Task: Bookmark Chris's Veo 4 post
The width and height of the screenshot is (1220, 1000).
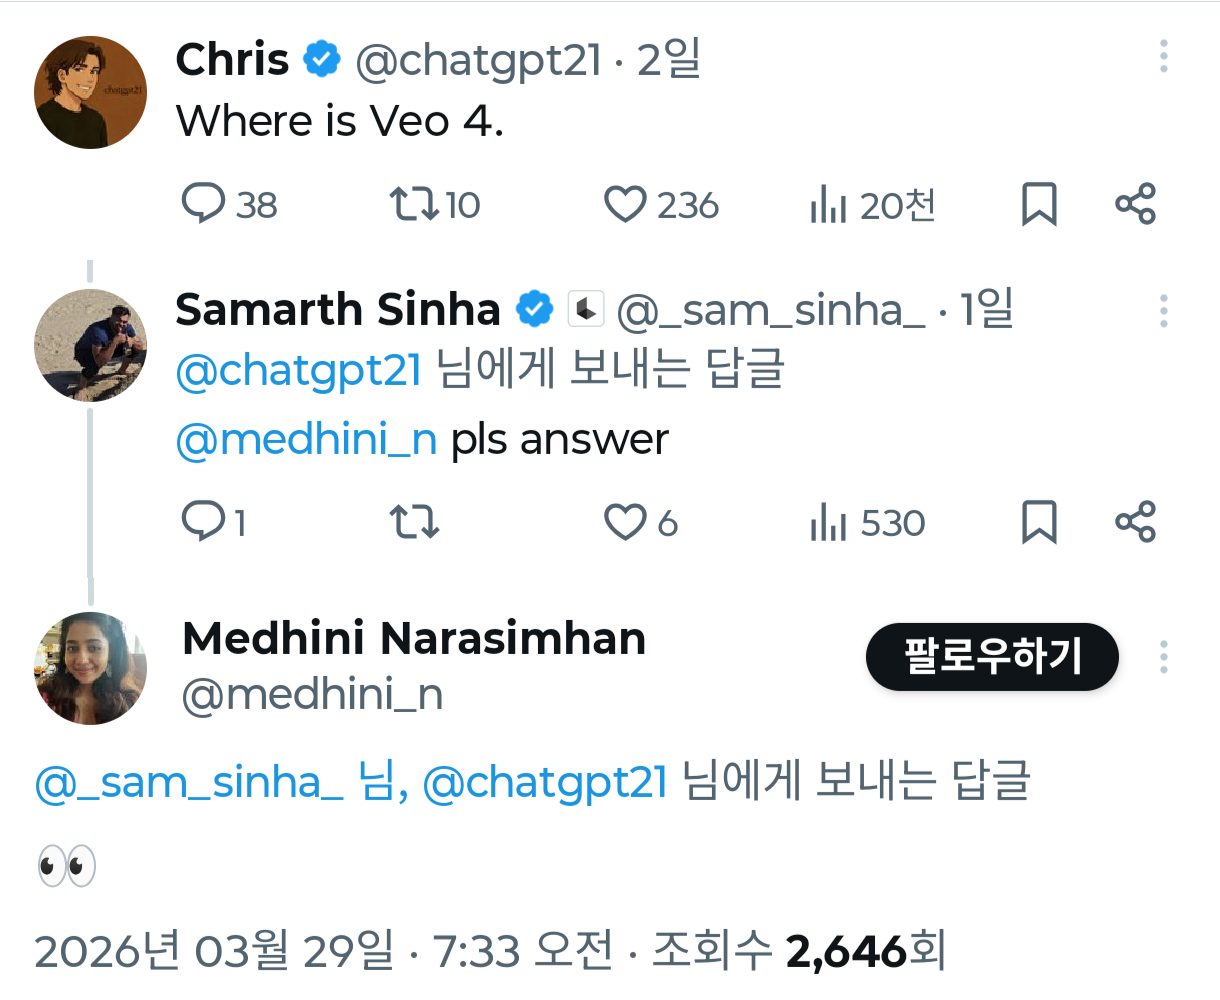Action: [1039, 204]
